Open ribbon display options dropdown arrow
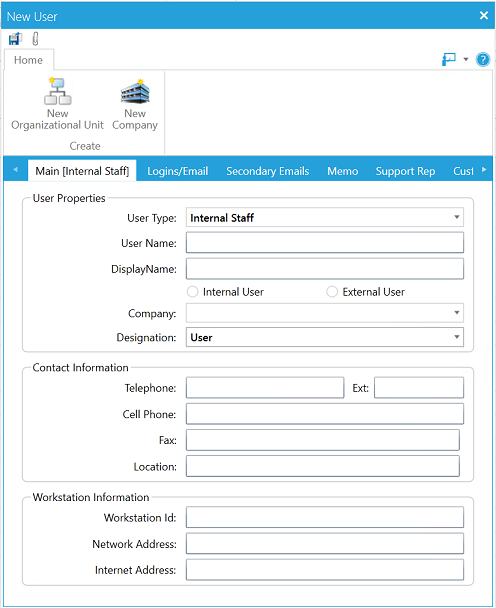 pyautogui.click(x=466, y=60)
